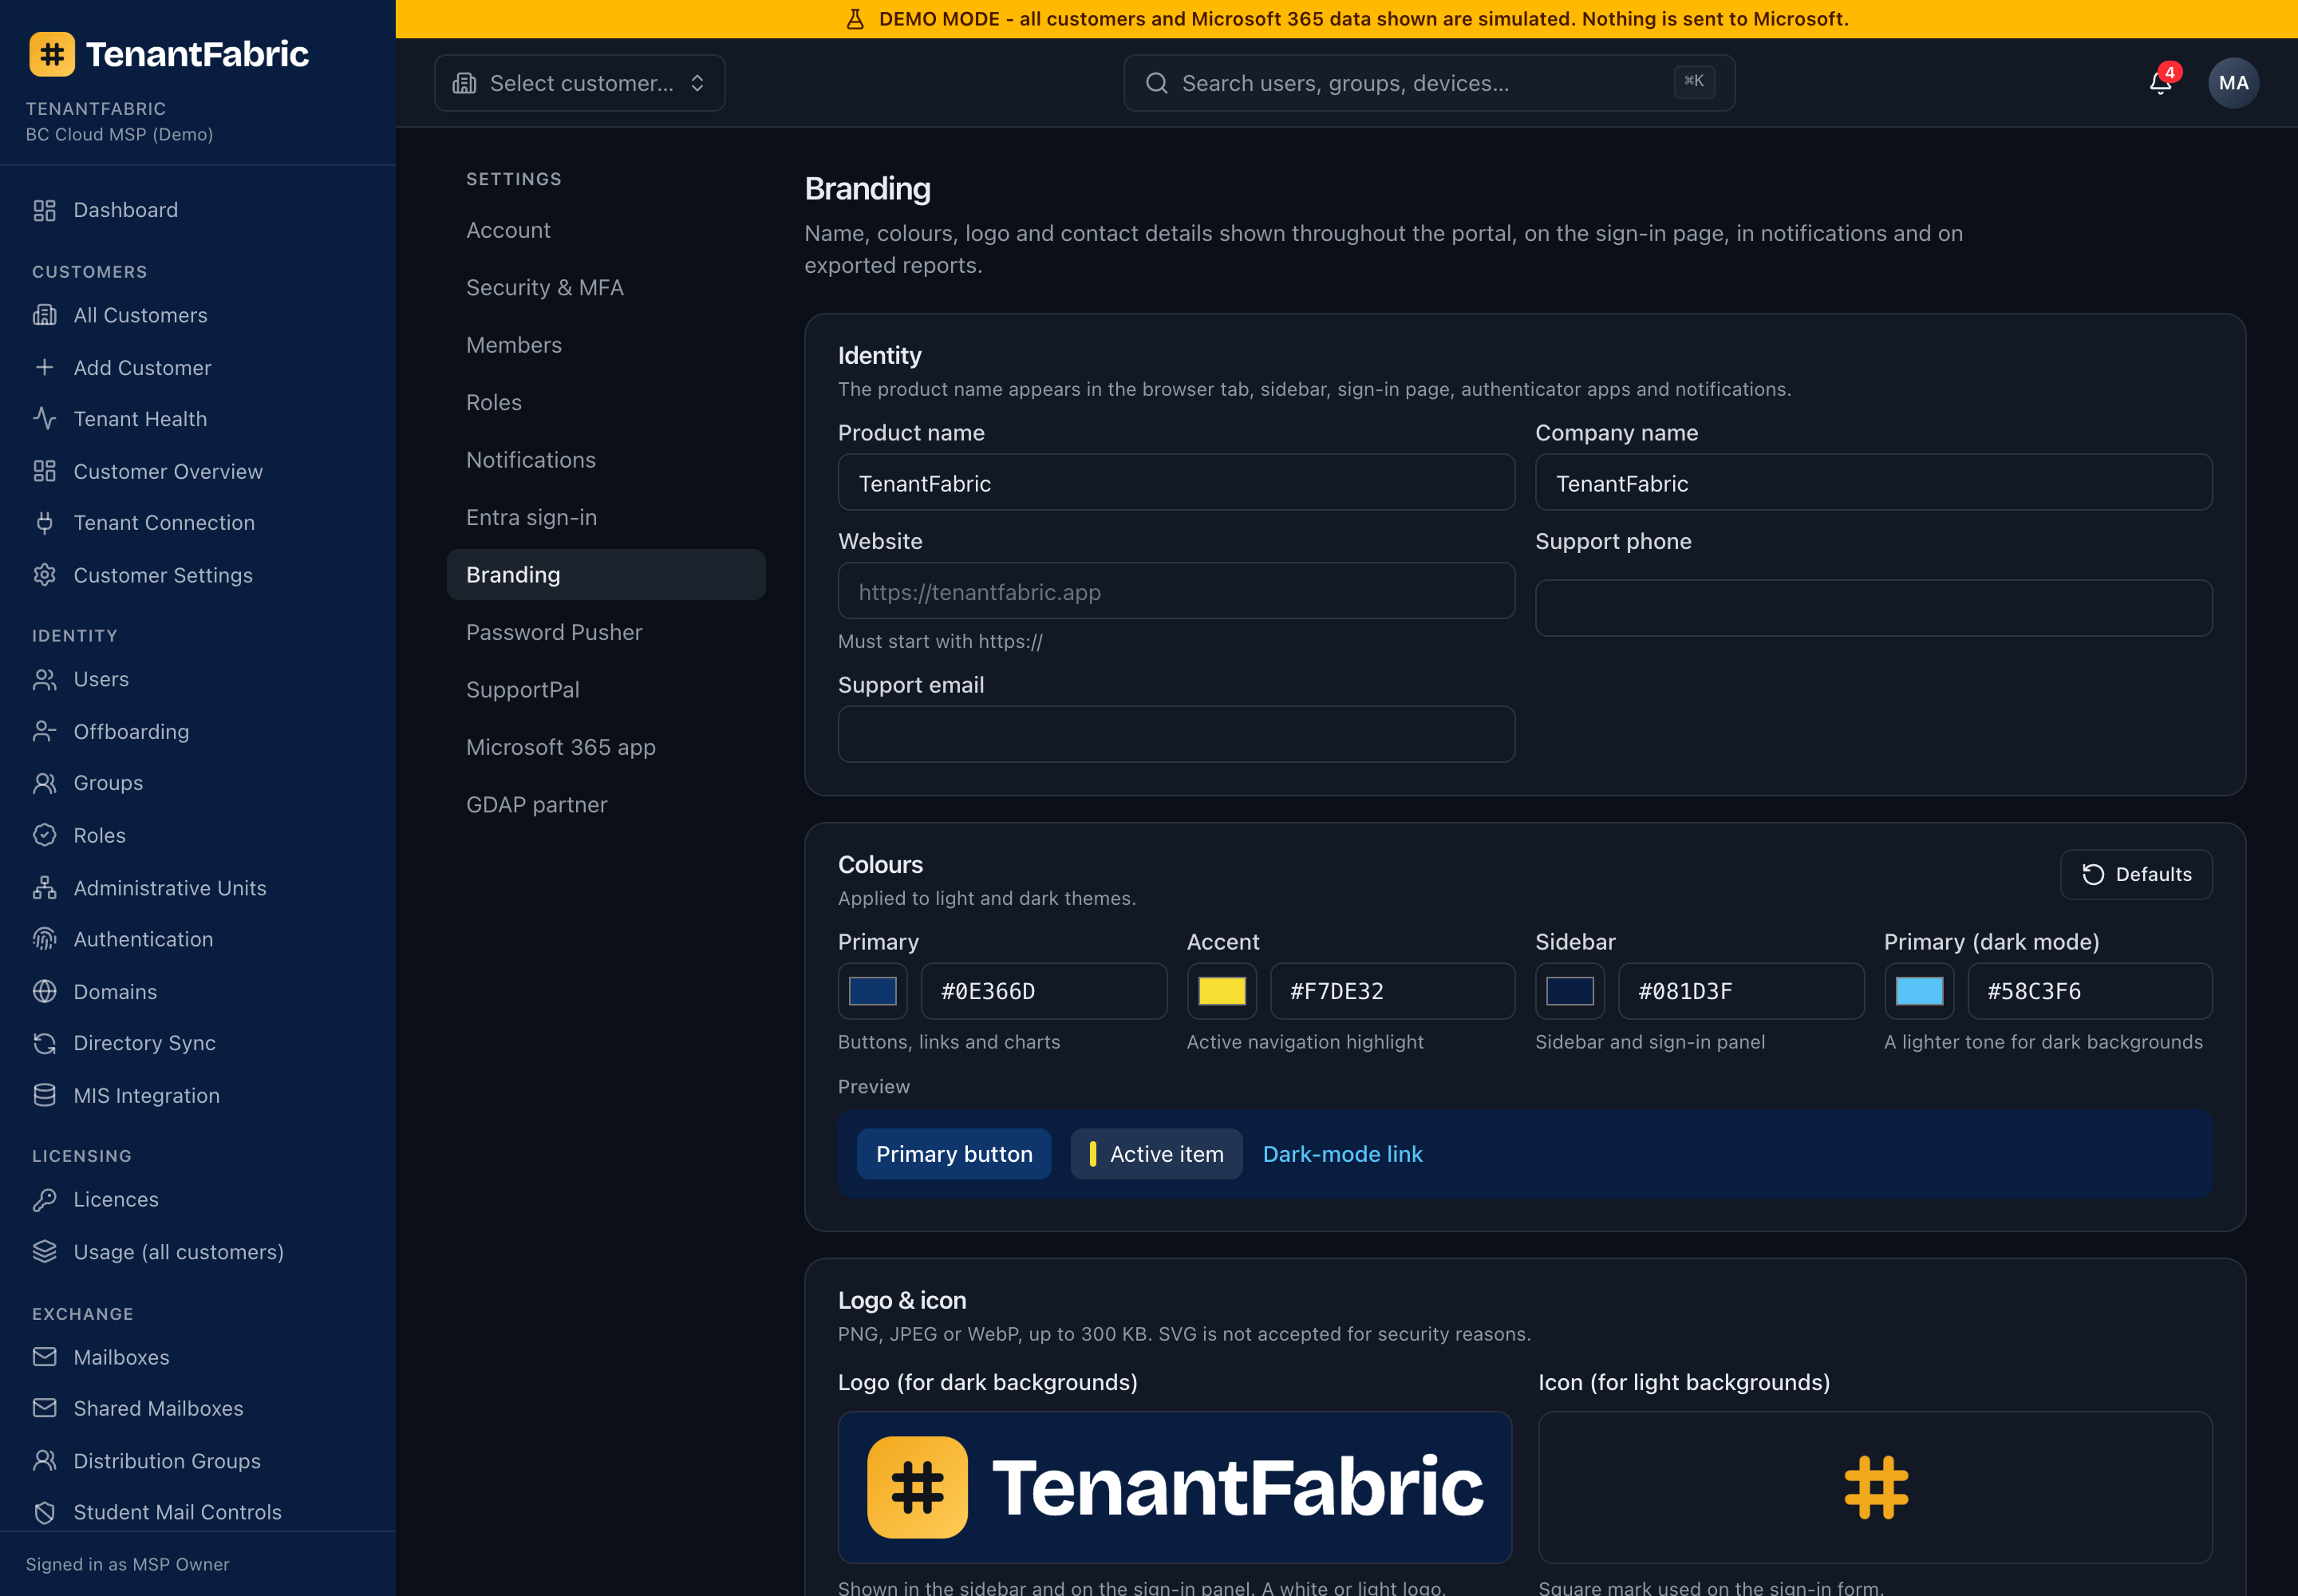Open Add Customer page

click(x=198, y=367)
